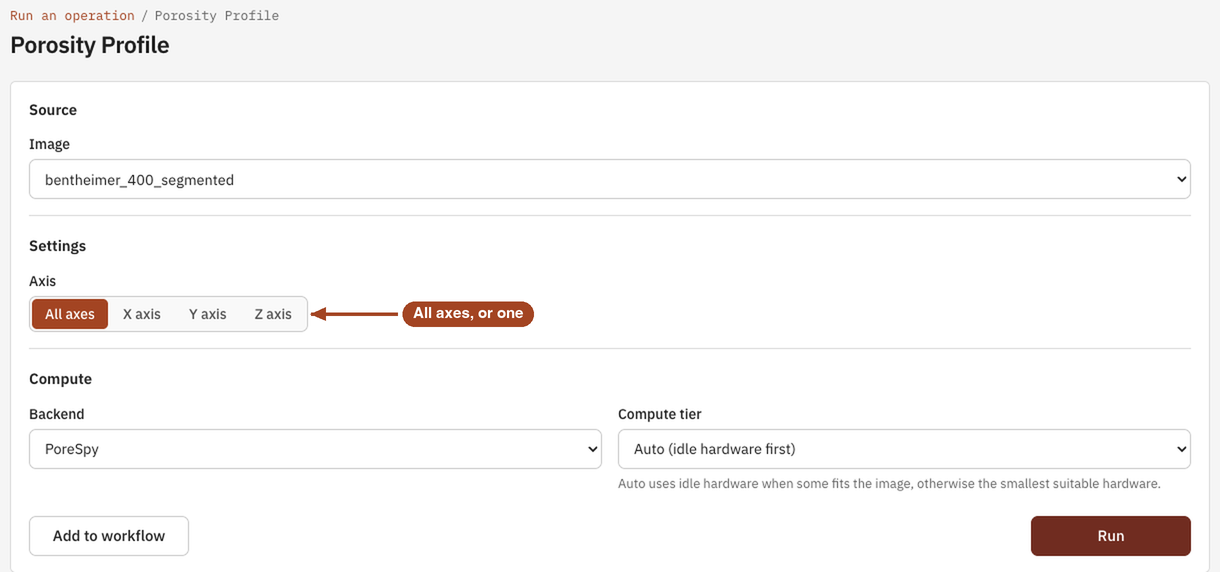Expand the Compute tier dropdown
Image resolution: width=1220 pixels, height=572 pixels.
coord(904,449)
